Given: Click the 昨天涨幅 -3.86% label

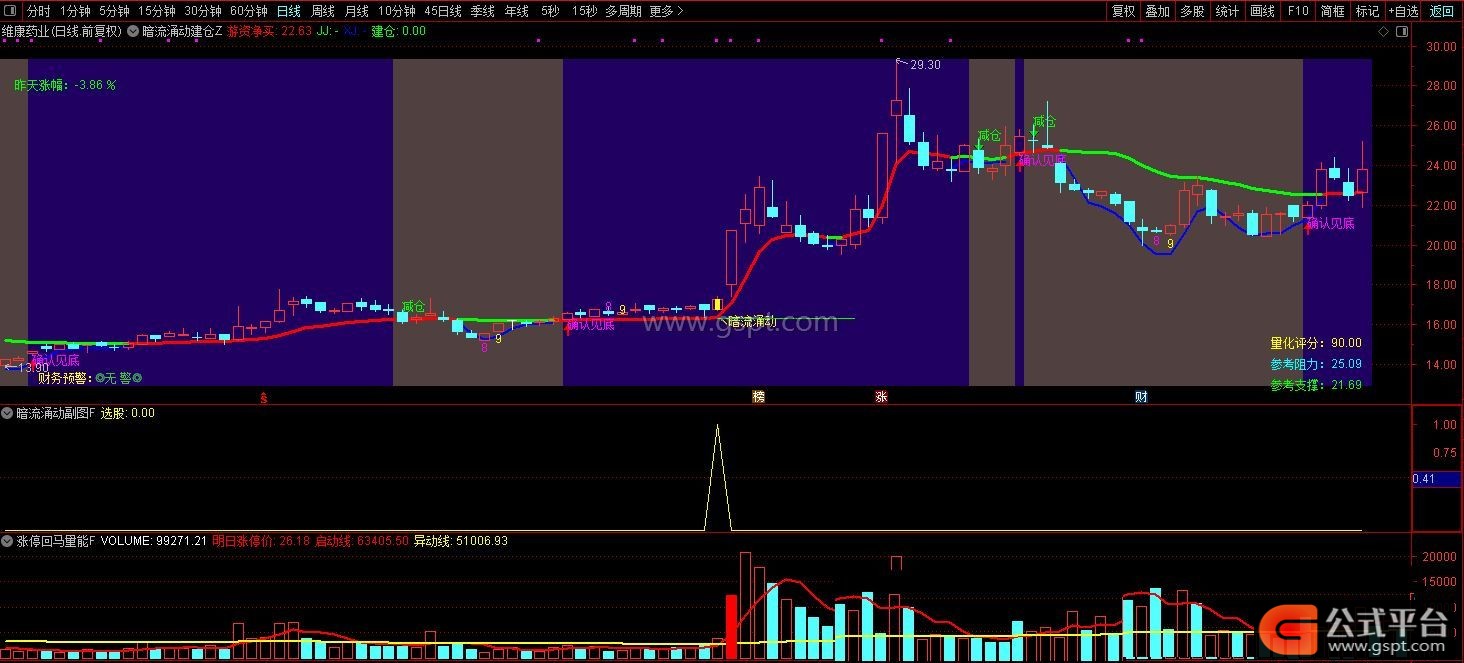Looking at the screenshot, I should [65, 85].
